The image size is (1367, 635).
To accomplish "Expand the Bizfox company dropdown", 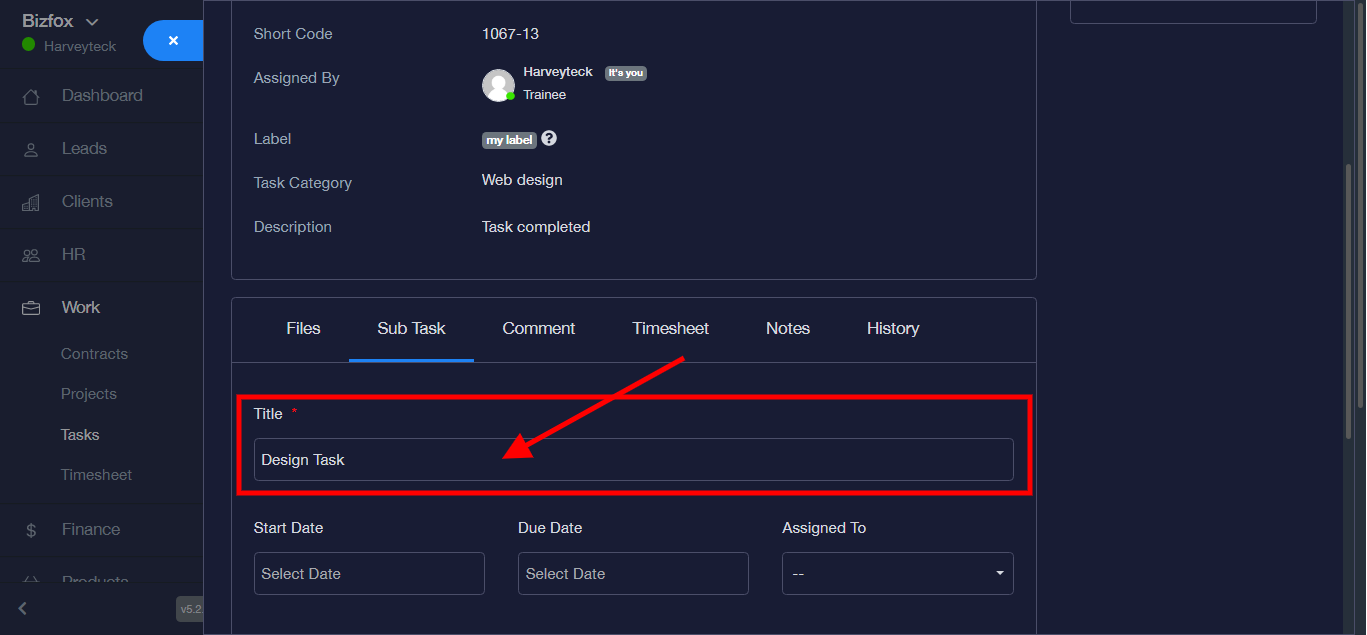I will [92, 22].
